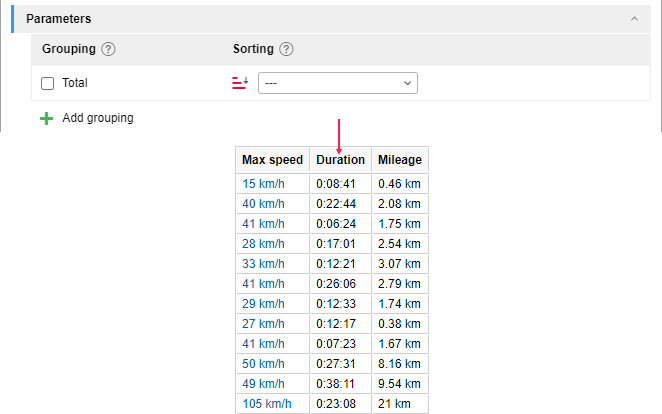Toggle the red sort direction icon

click(x=240, y=83)
